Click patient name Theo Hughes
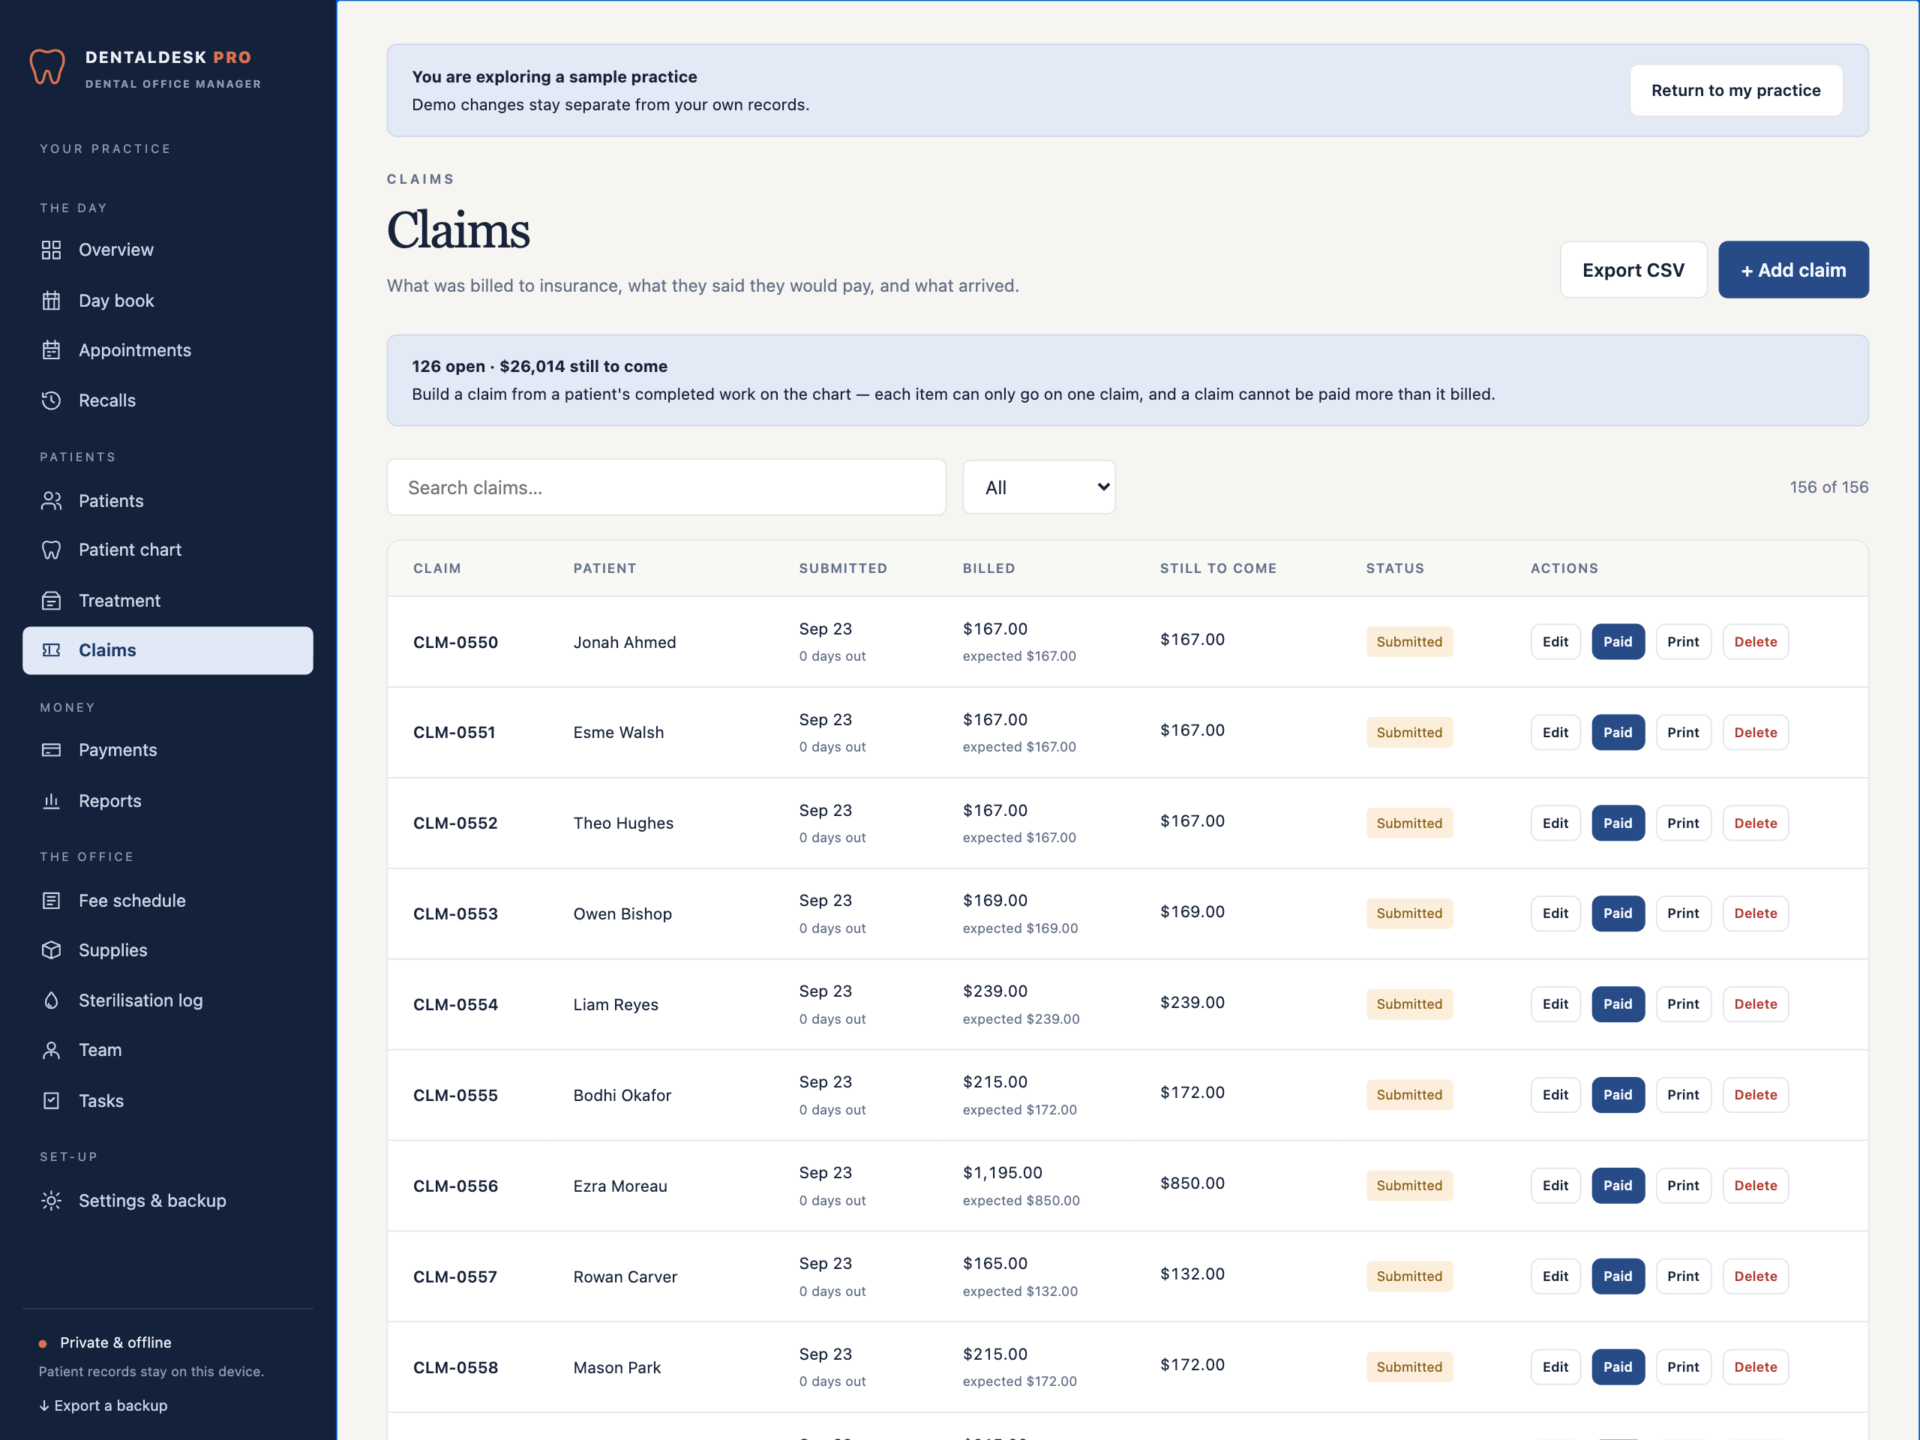The height and width of the screenshot is (1440, 1920). (623, 823)
